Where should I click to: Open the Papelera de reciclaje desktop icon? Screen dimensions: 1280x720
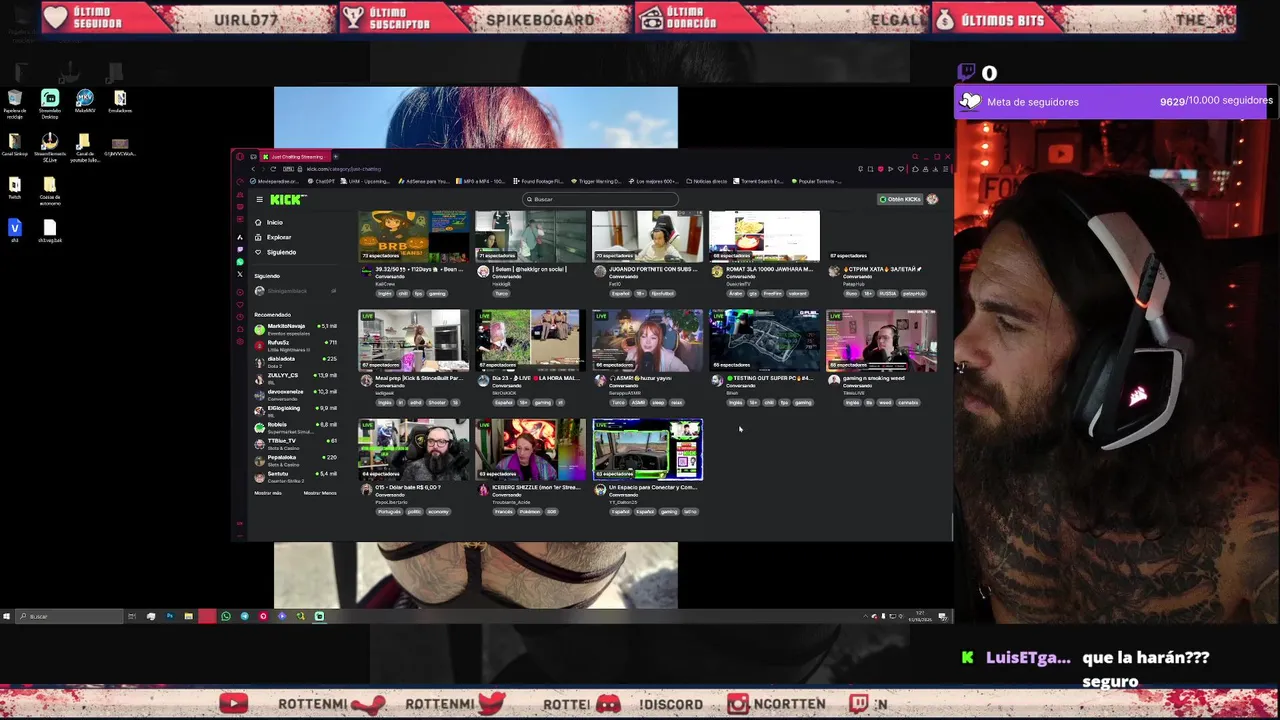click(x=15, y=104)
